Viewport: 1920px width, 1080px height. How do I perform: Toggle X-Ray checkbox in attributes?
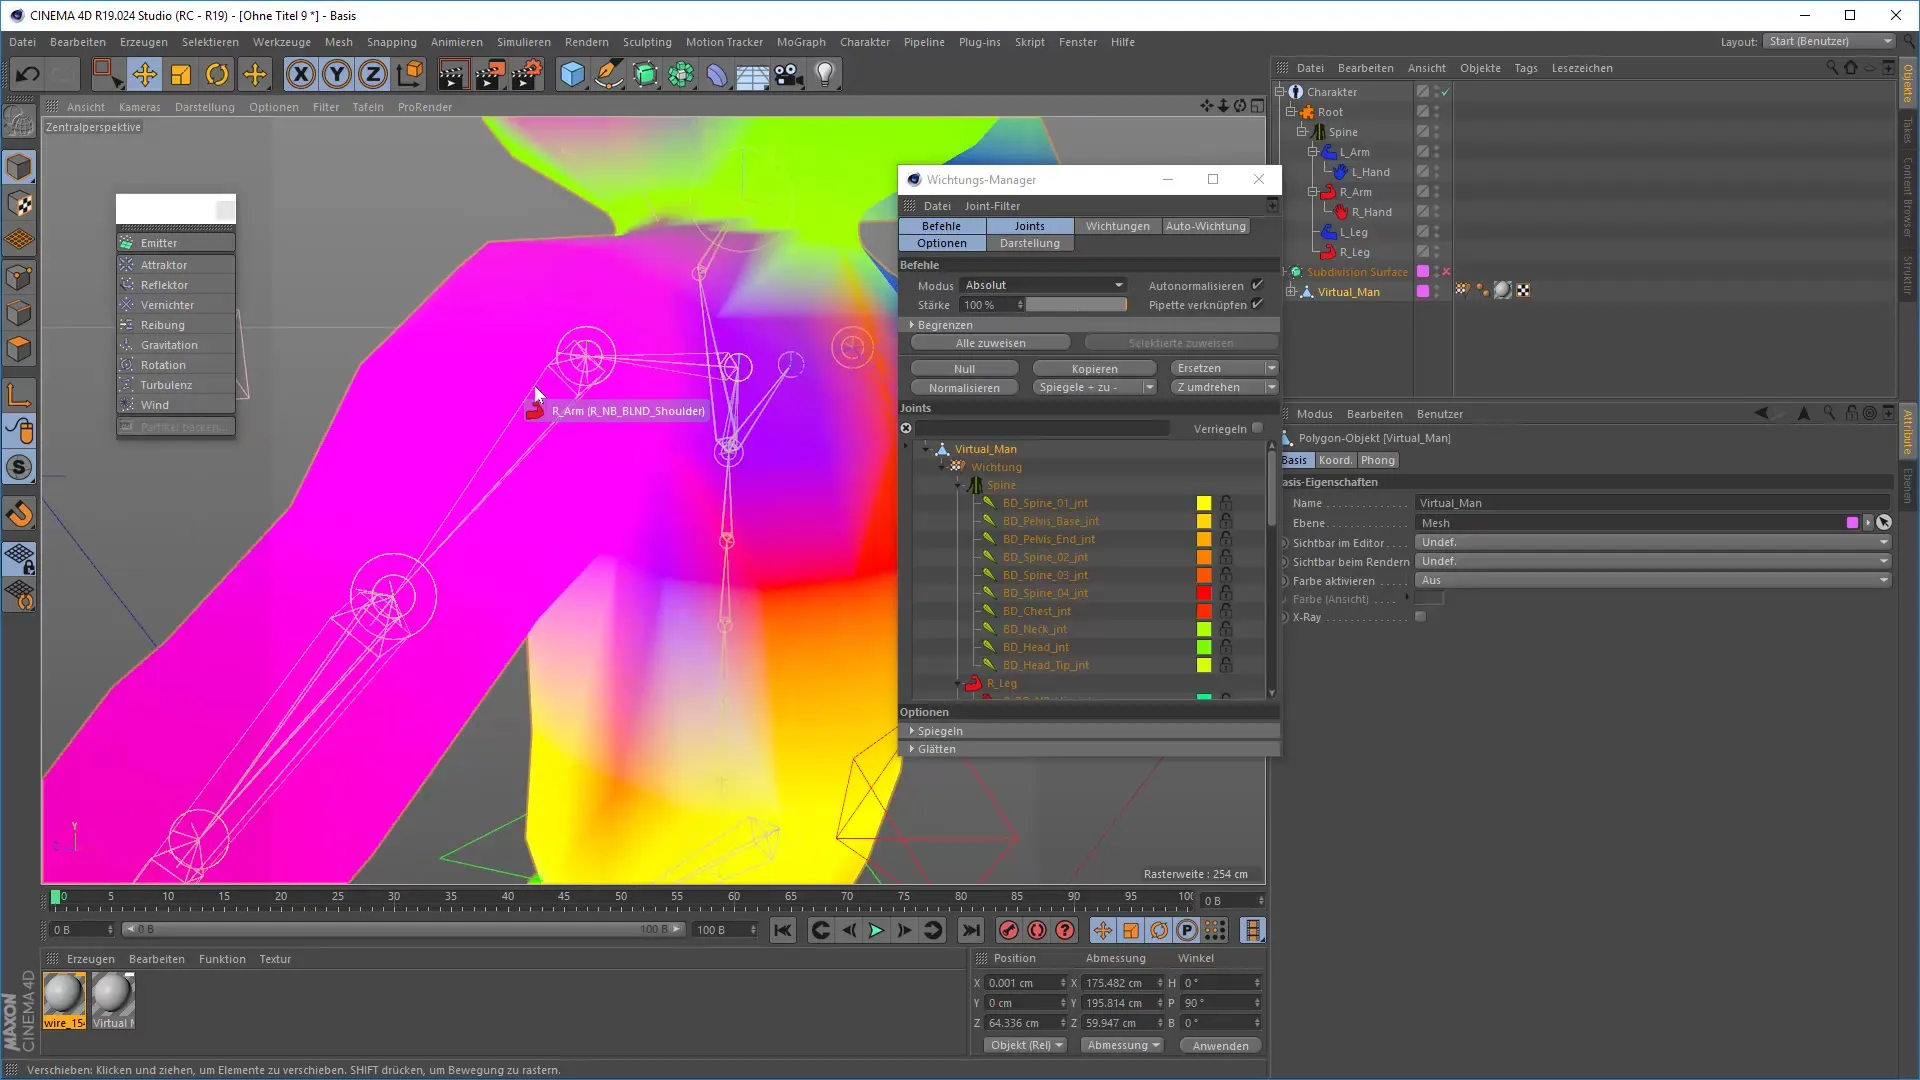1420,617
